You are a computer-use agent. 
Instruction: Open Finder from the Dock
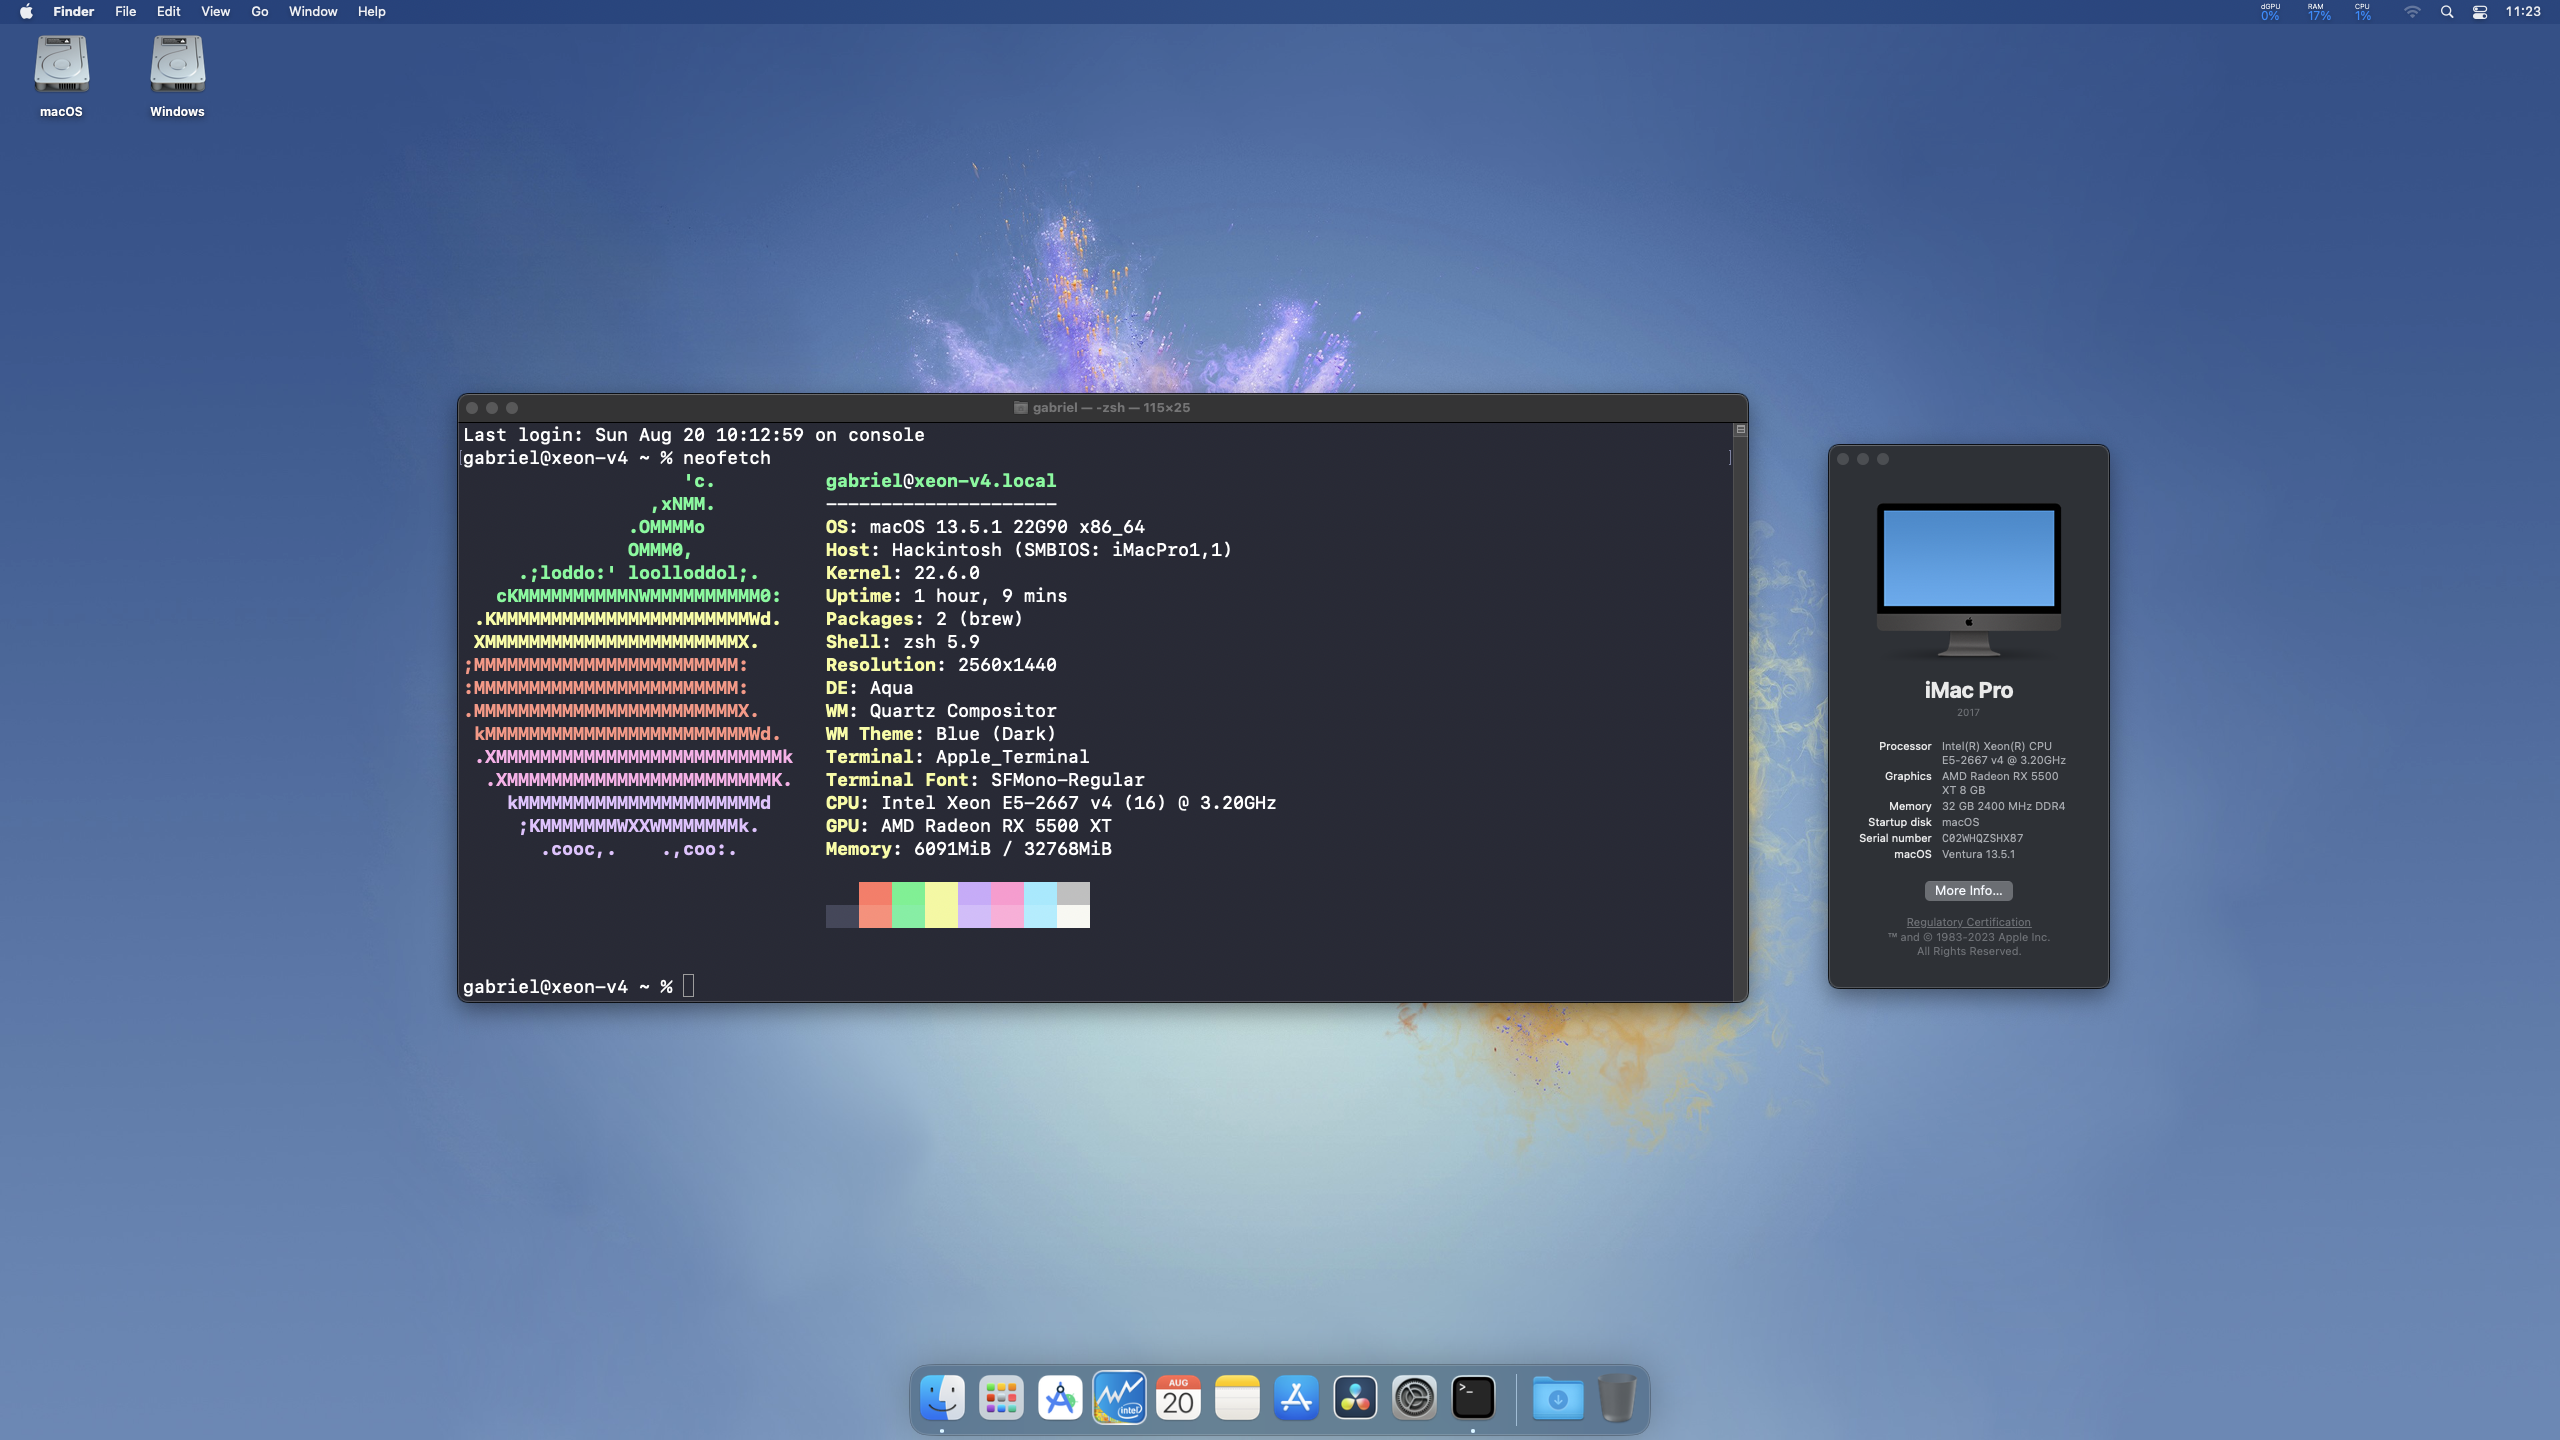click(x=942, y=1397)
